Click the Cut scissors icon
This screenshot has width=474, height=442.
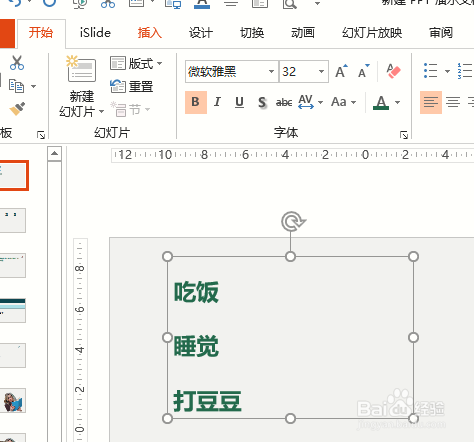17,63
